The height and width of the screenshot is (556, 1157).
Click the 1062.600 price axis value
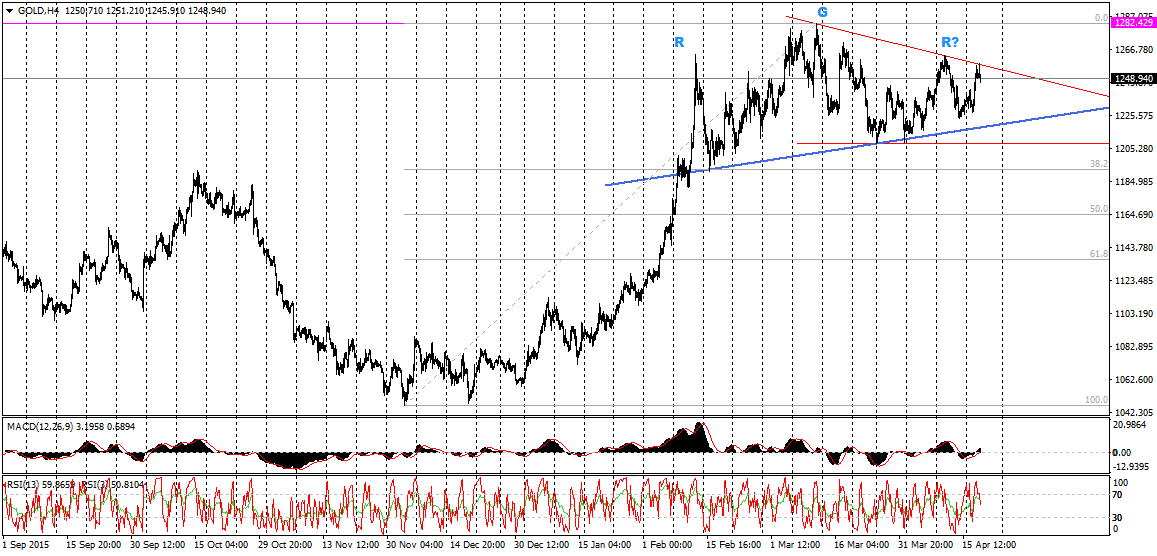tap(1132, 380)
